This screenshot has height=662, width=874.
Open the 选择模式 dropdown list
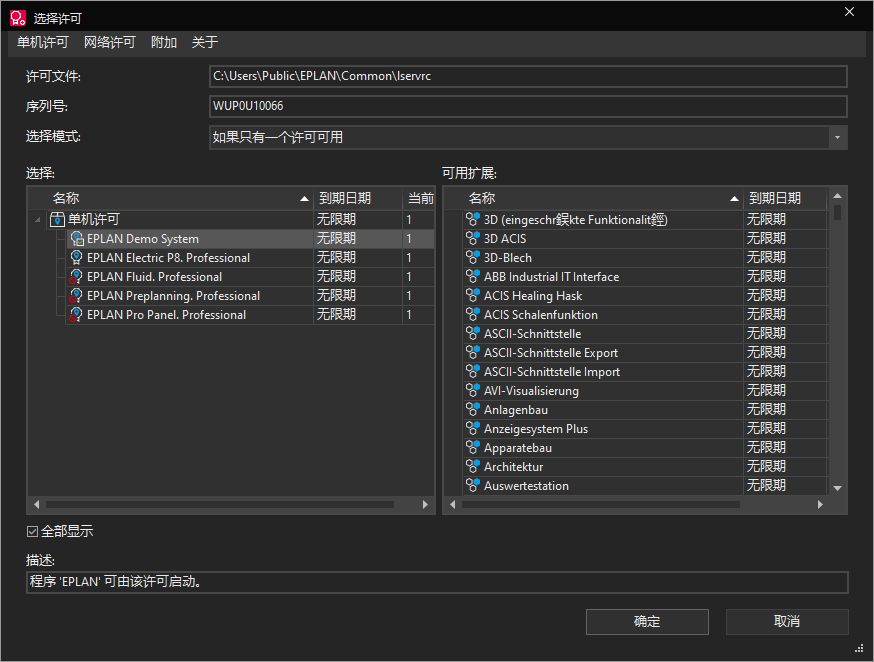coord(837,137)
